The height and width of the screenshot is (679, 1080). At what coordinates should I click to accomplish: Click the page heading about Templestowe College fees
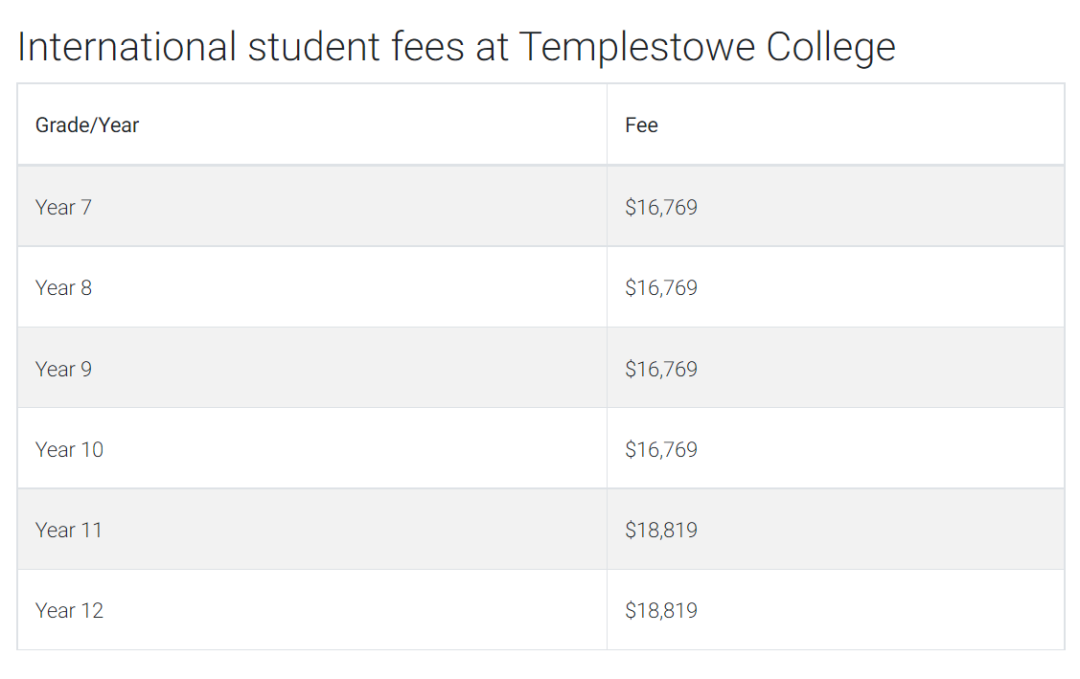tap(456, 48)
